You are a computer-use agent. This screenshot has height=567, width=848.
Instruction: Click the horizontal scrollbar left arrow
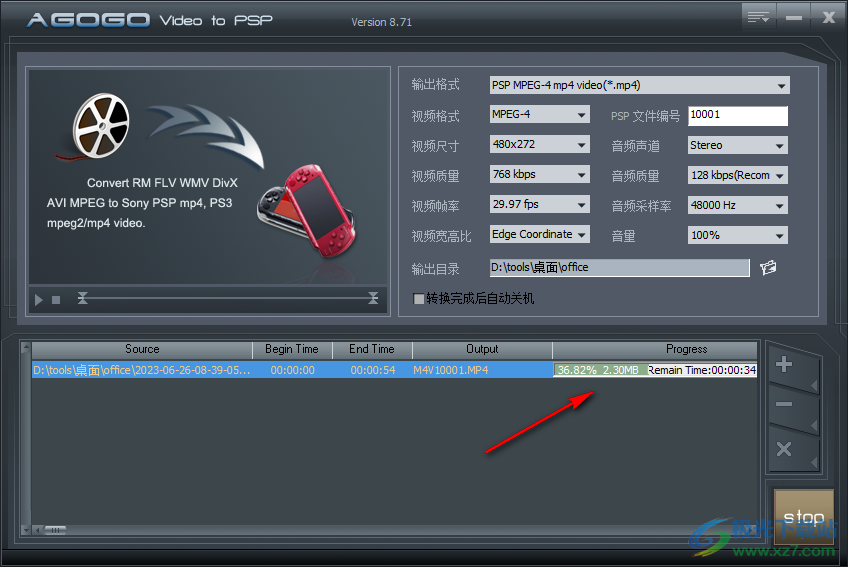coord(37,530)
